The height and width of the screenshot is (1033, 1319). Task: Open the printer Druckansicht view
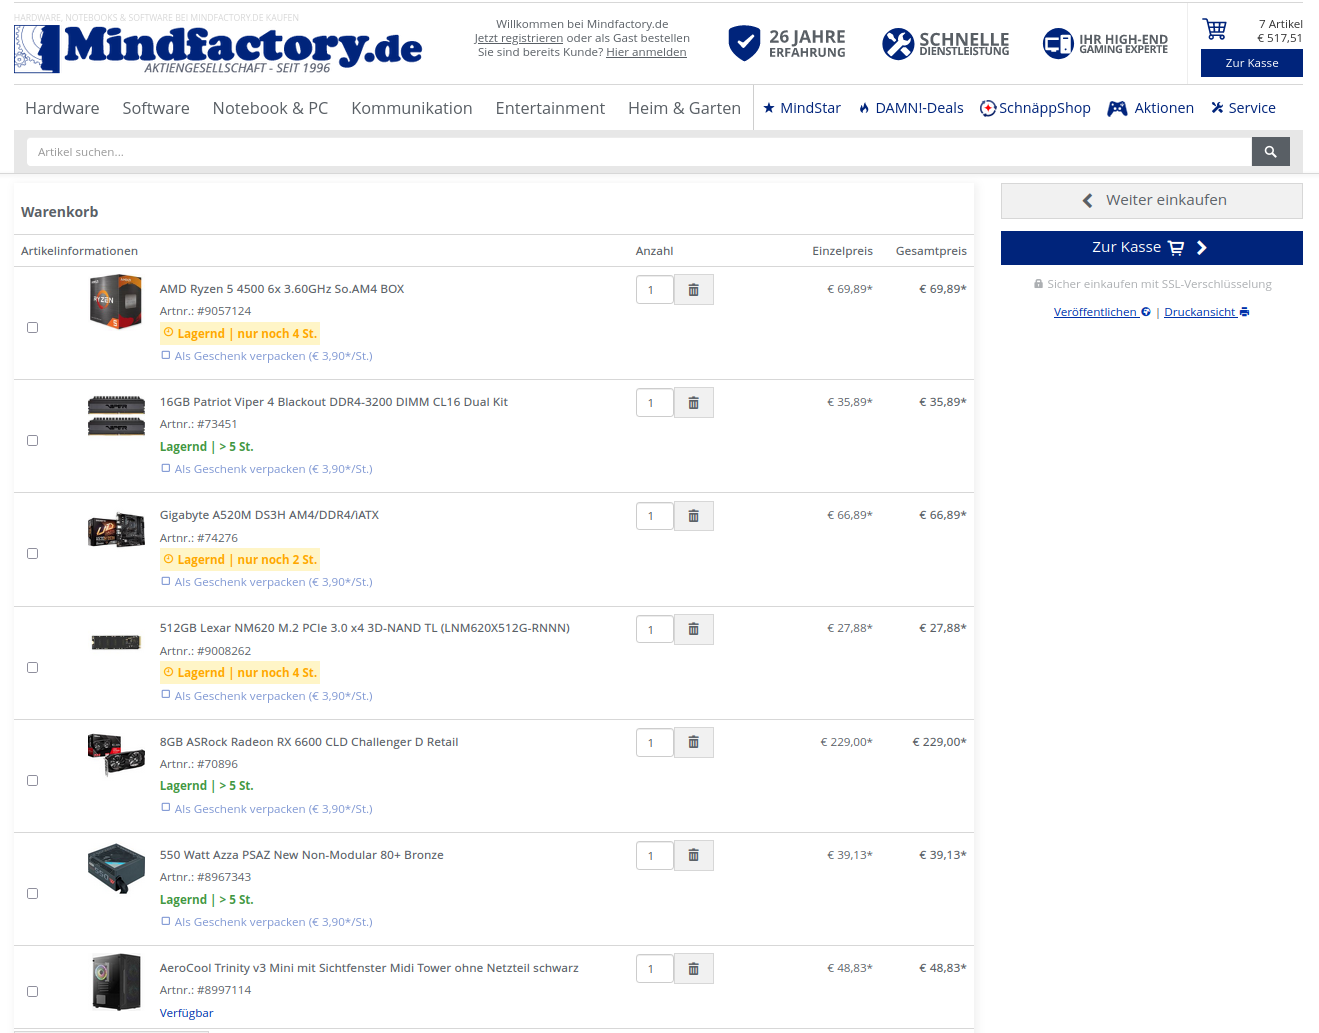tap(1206, 312)
